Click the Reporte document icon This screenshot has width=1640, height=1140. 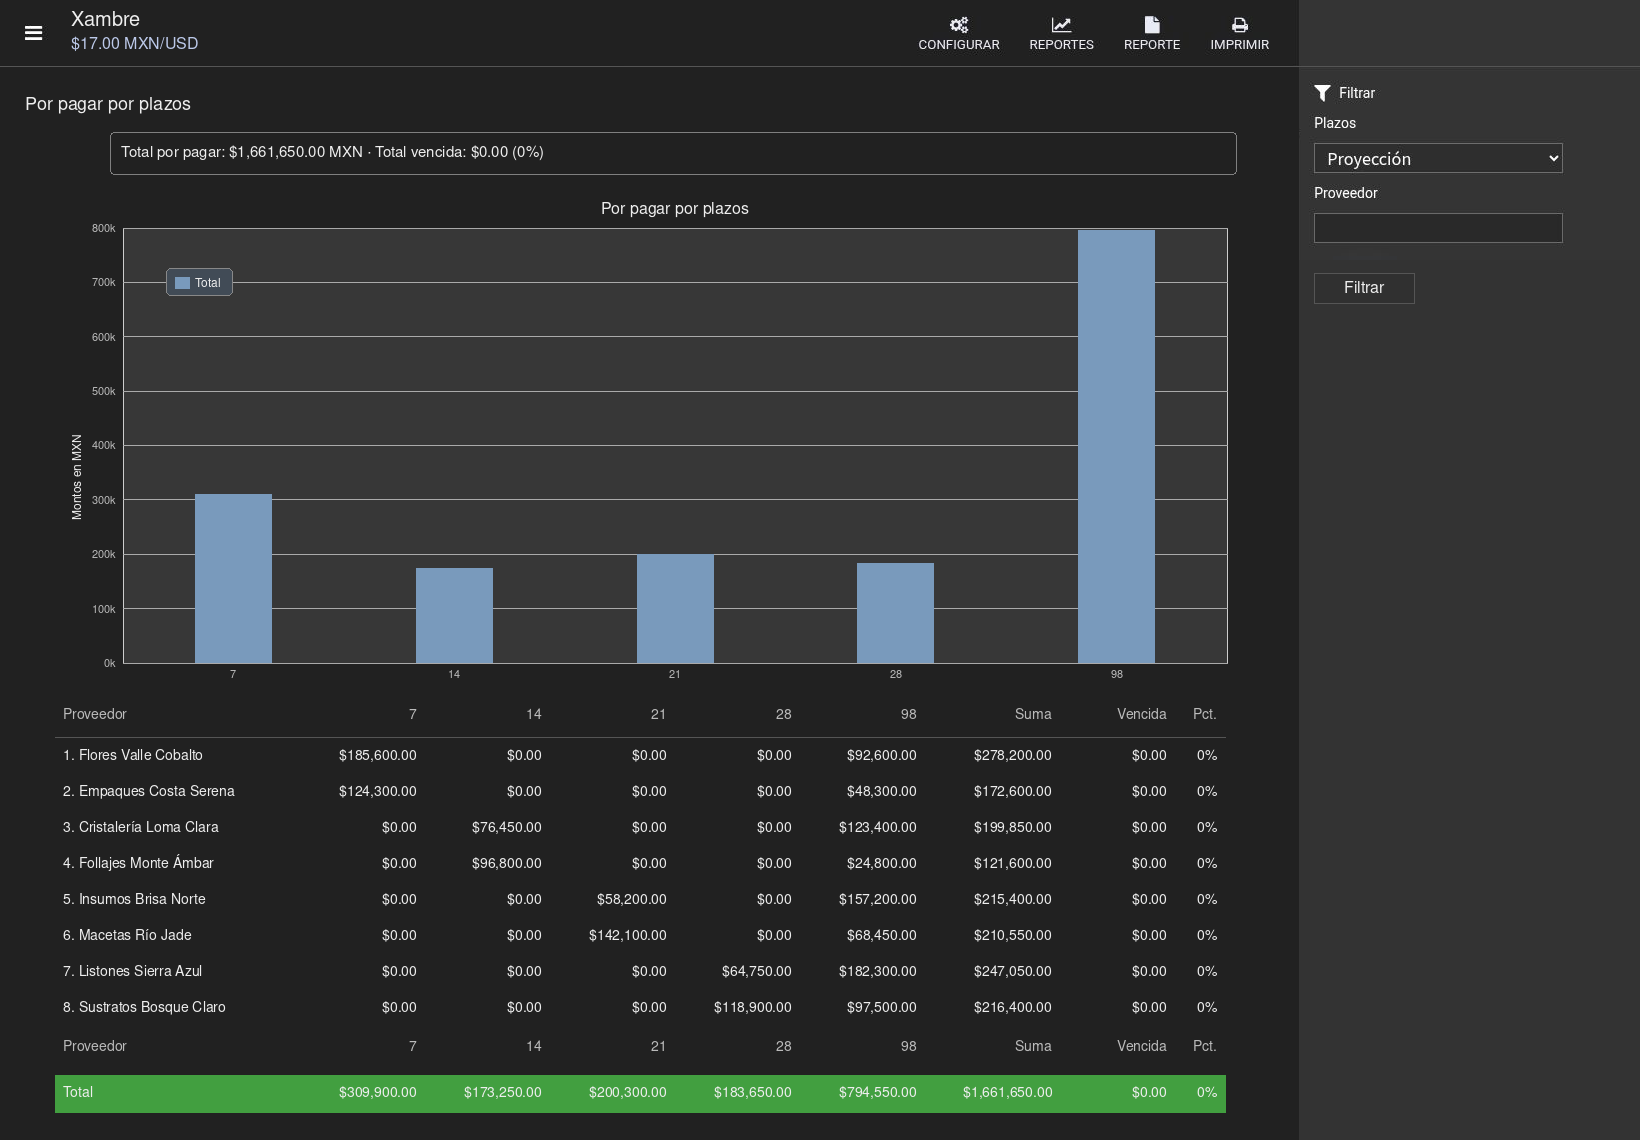point(1152,25)
